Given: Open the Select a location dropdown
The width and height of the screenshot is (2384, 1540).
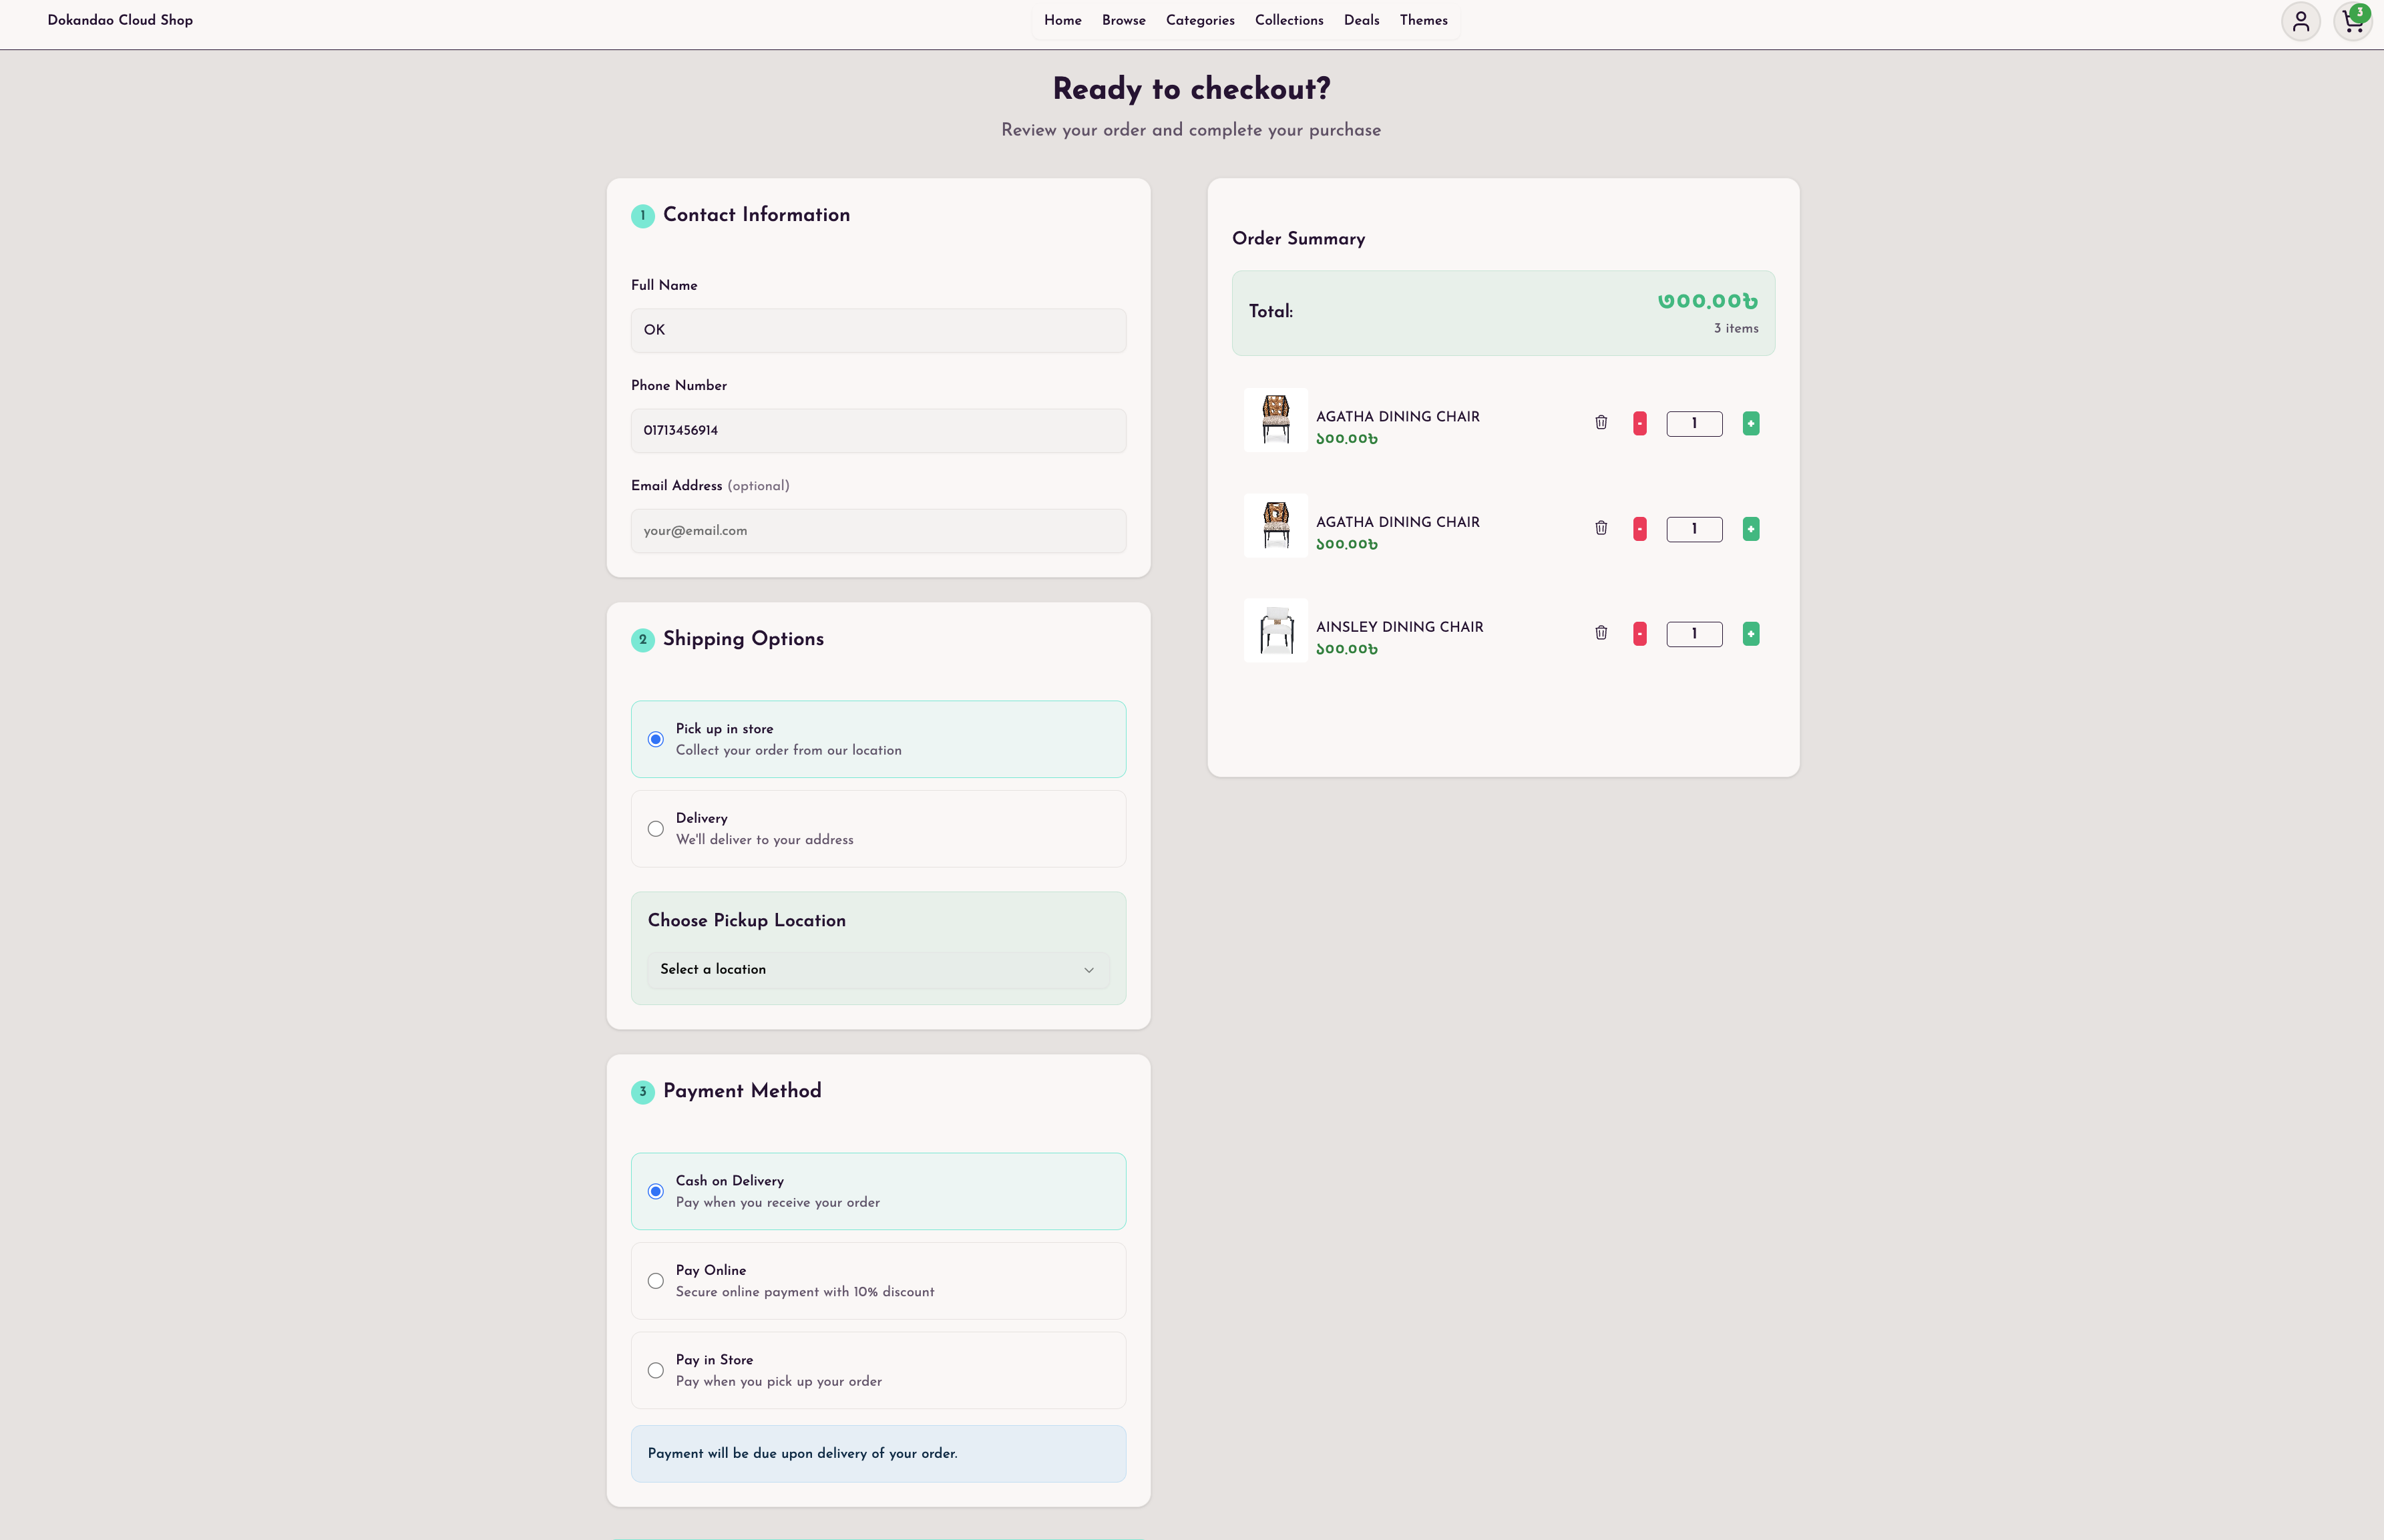Looking at the screenshot, I should click(x=878, y=970).
